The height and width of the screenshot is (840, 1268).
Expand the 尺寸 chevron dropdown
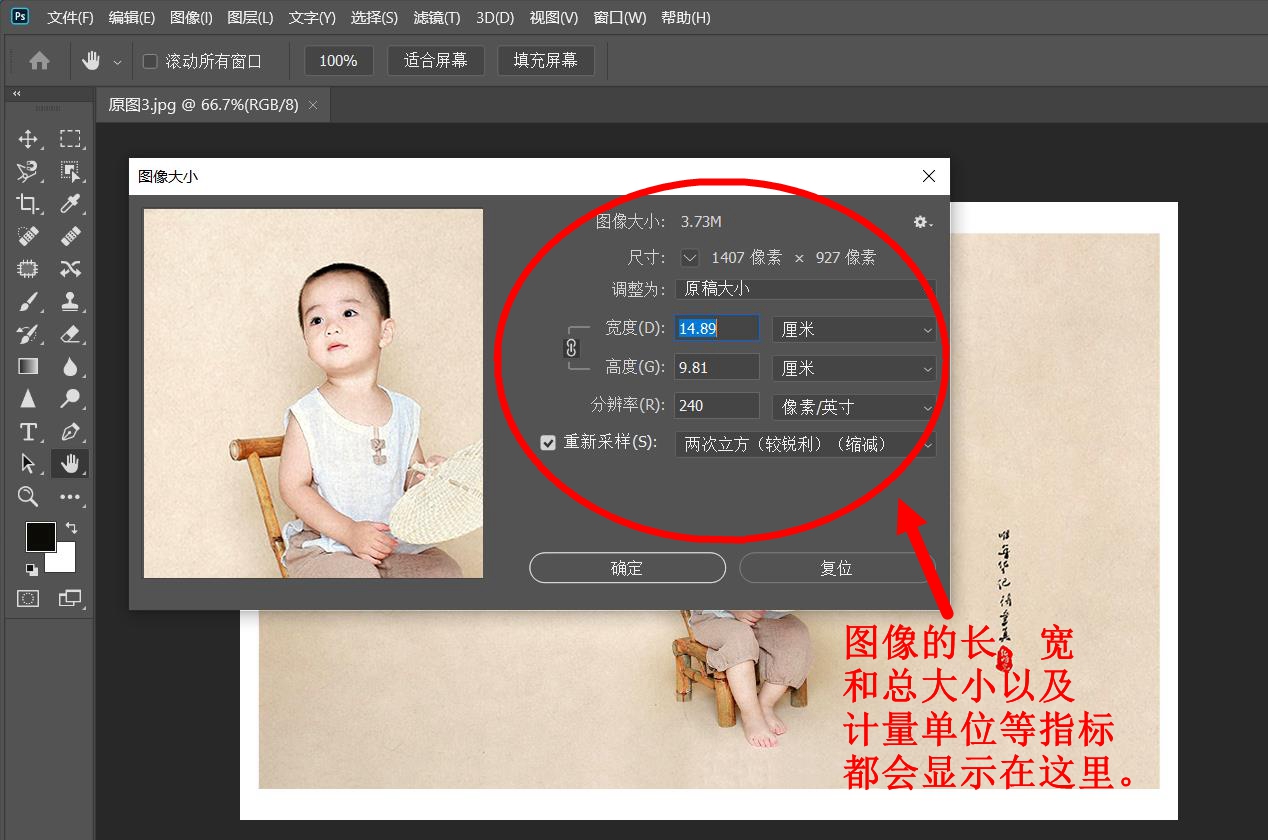(689, 257)
